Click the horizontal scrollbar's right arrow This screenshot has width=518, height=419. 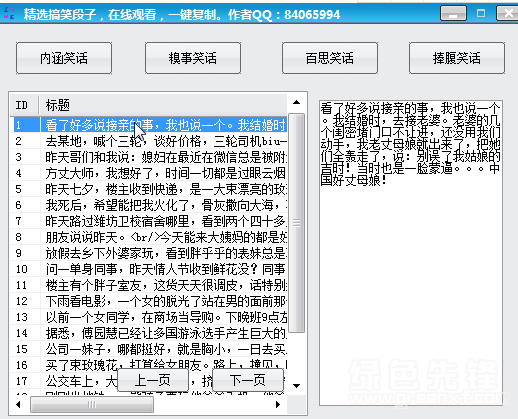[x=278, y=404]
